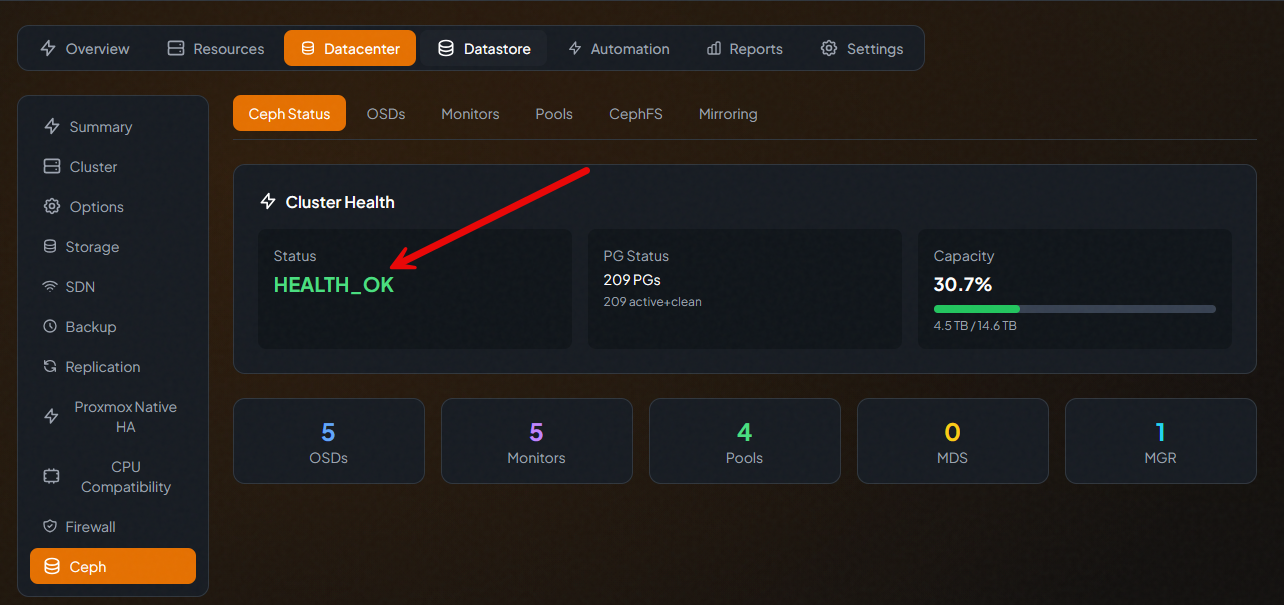The width and height of the screenshot is (1284, 605).
Task: Click the HEALTH_OK status text
Action: coord(334,284)
